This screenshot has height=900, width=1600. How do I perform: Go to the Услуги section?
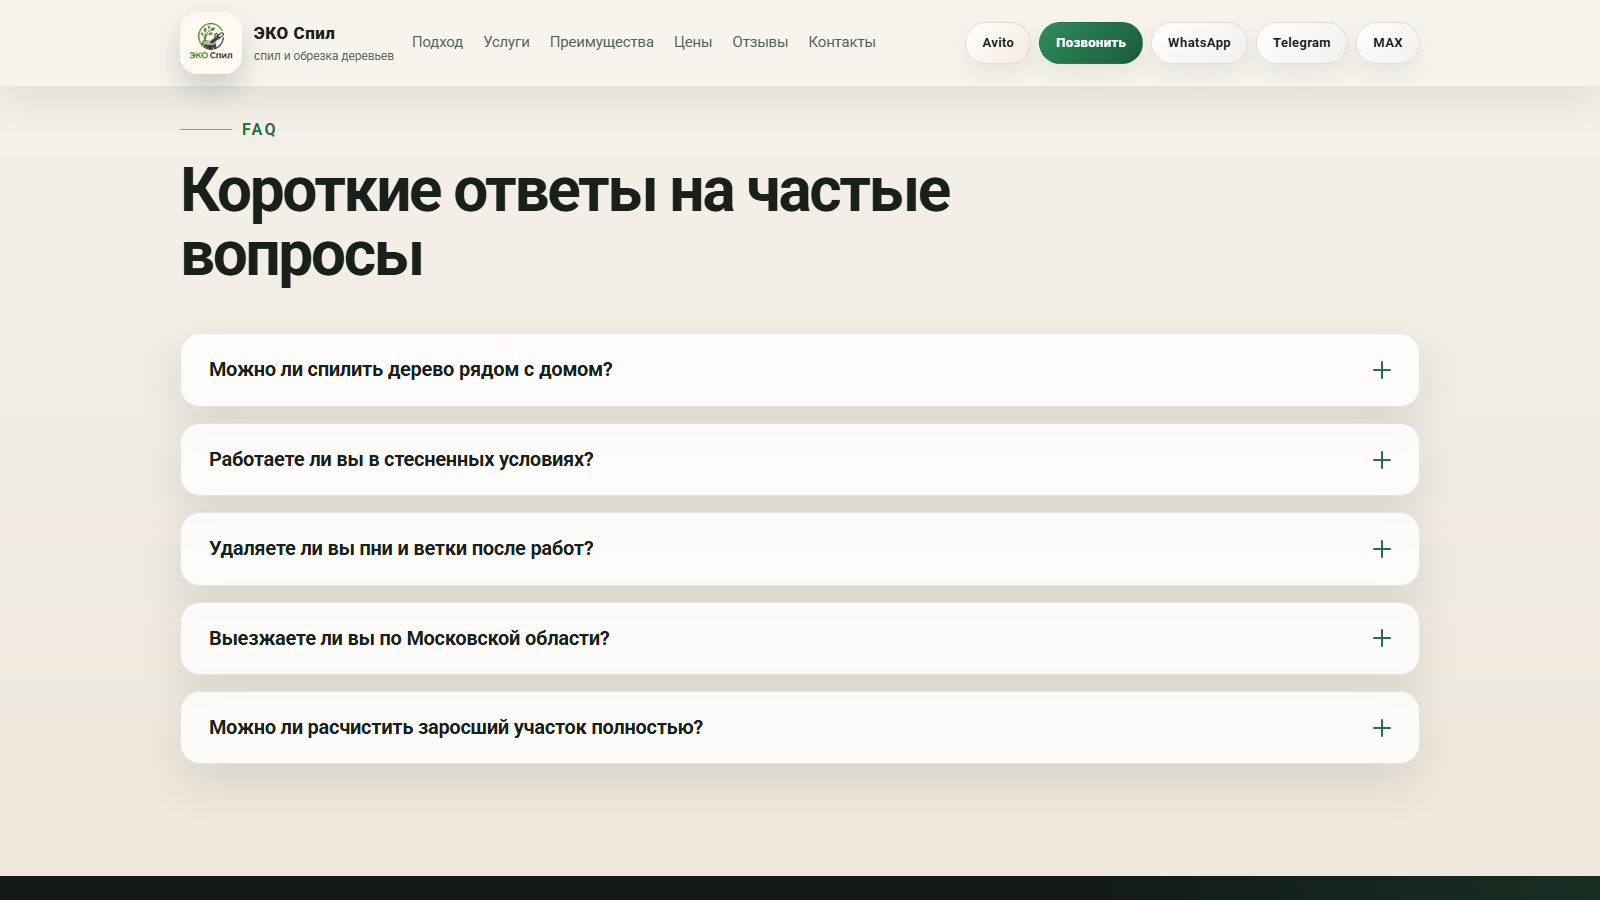coord(506,42)
